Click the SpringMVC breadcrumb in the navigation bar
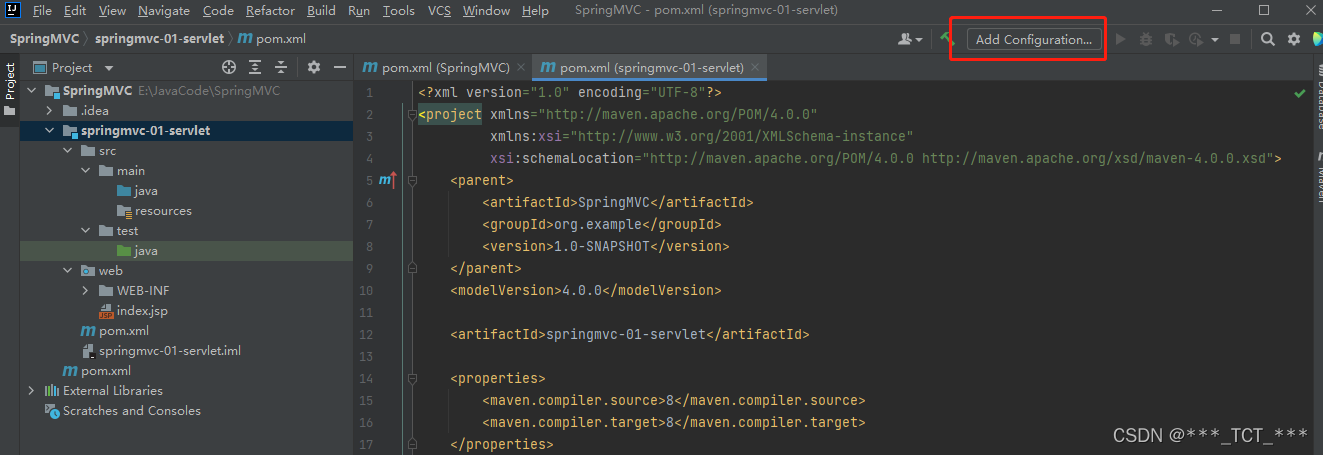1323x455 pixels. [45, 39]
